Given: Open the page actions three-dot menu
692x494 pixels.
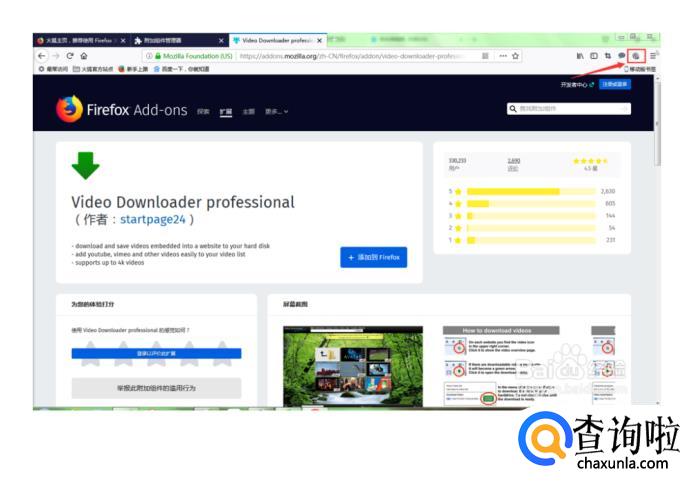Looking at the screenshot, I should pyautogui.click(x=503, y=56).
